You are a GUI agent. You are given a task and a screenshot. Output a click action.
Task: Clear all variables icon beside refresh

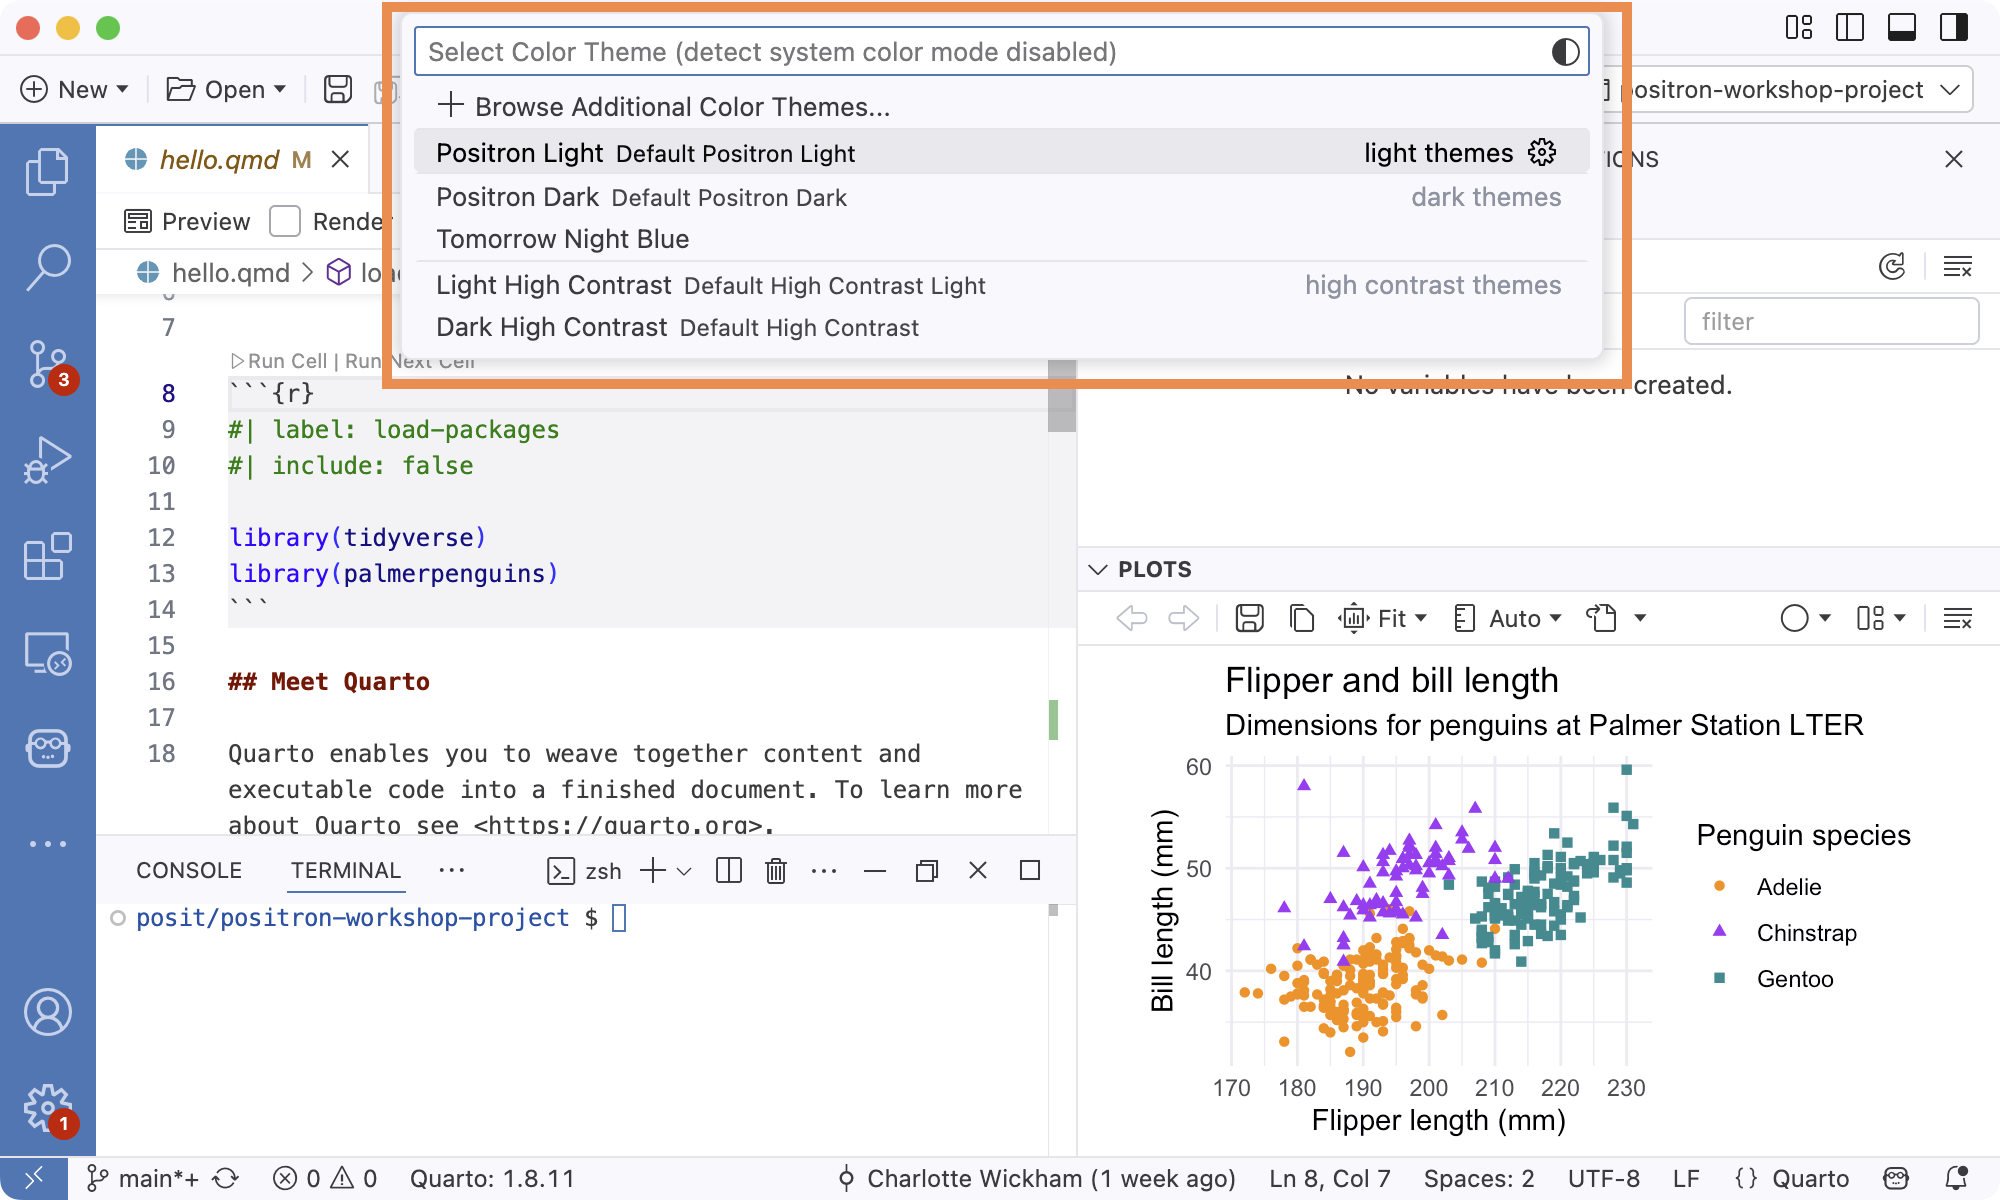(x=1957, y=266)
